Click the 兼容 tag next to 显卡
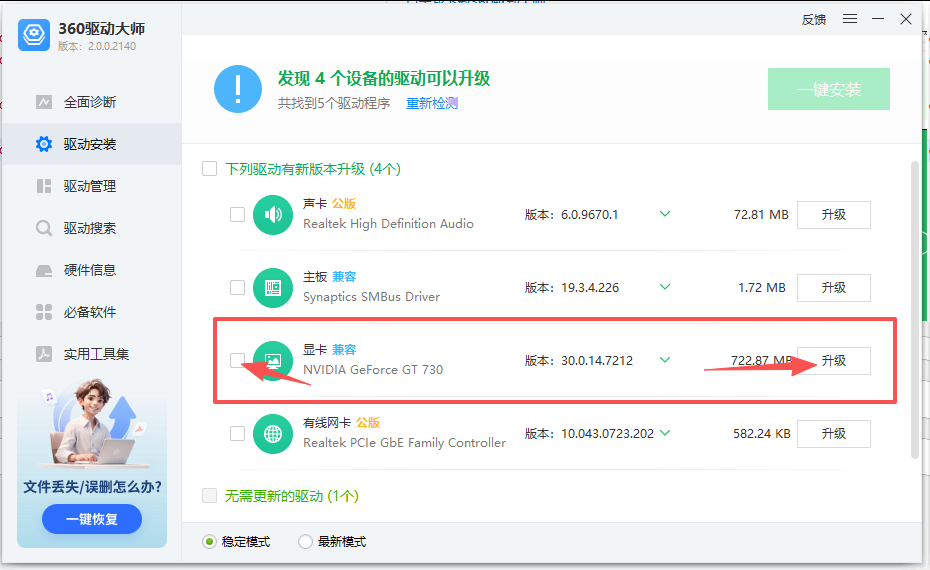This screenshot has height=570, width=930. 344,349
